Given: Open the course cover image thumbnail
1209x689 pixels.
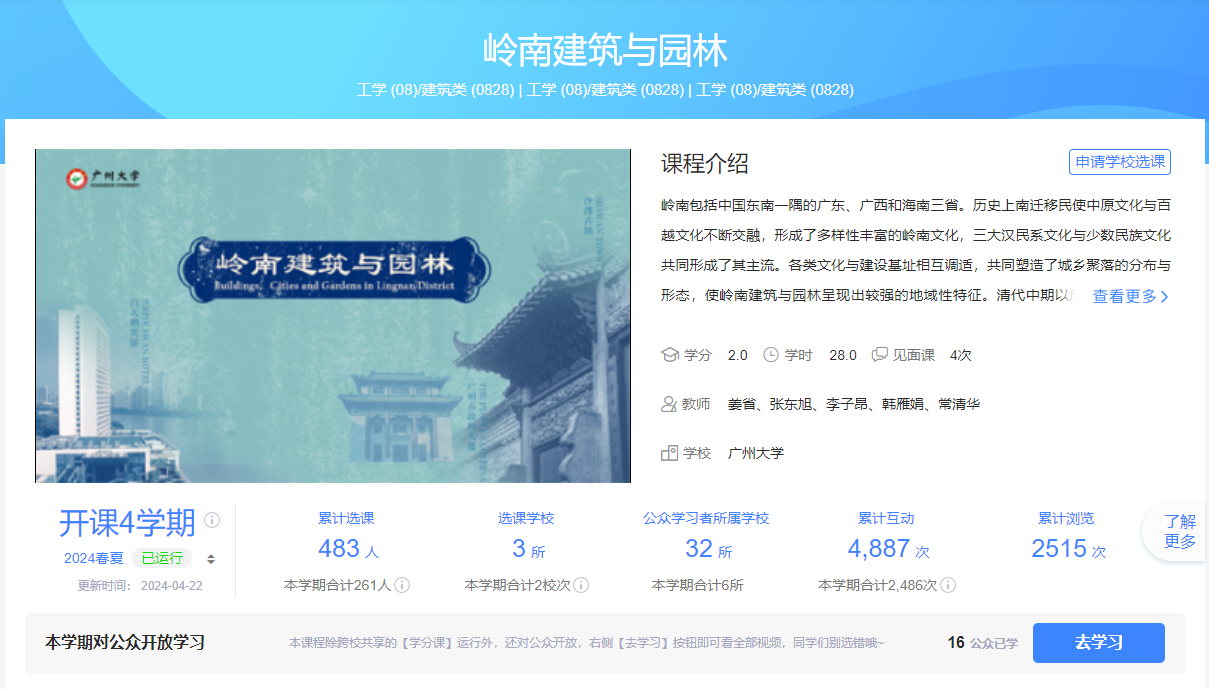Looking at the screenshot, I should coord(333,316).
